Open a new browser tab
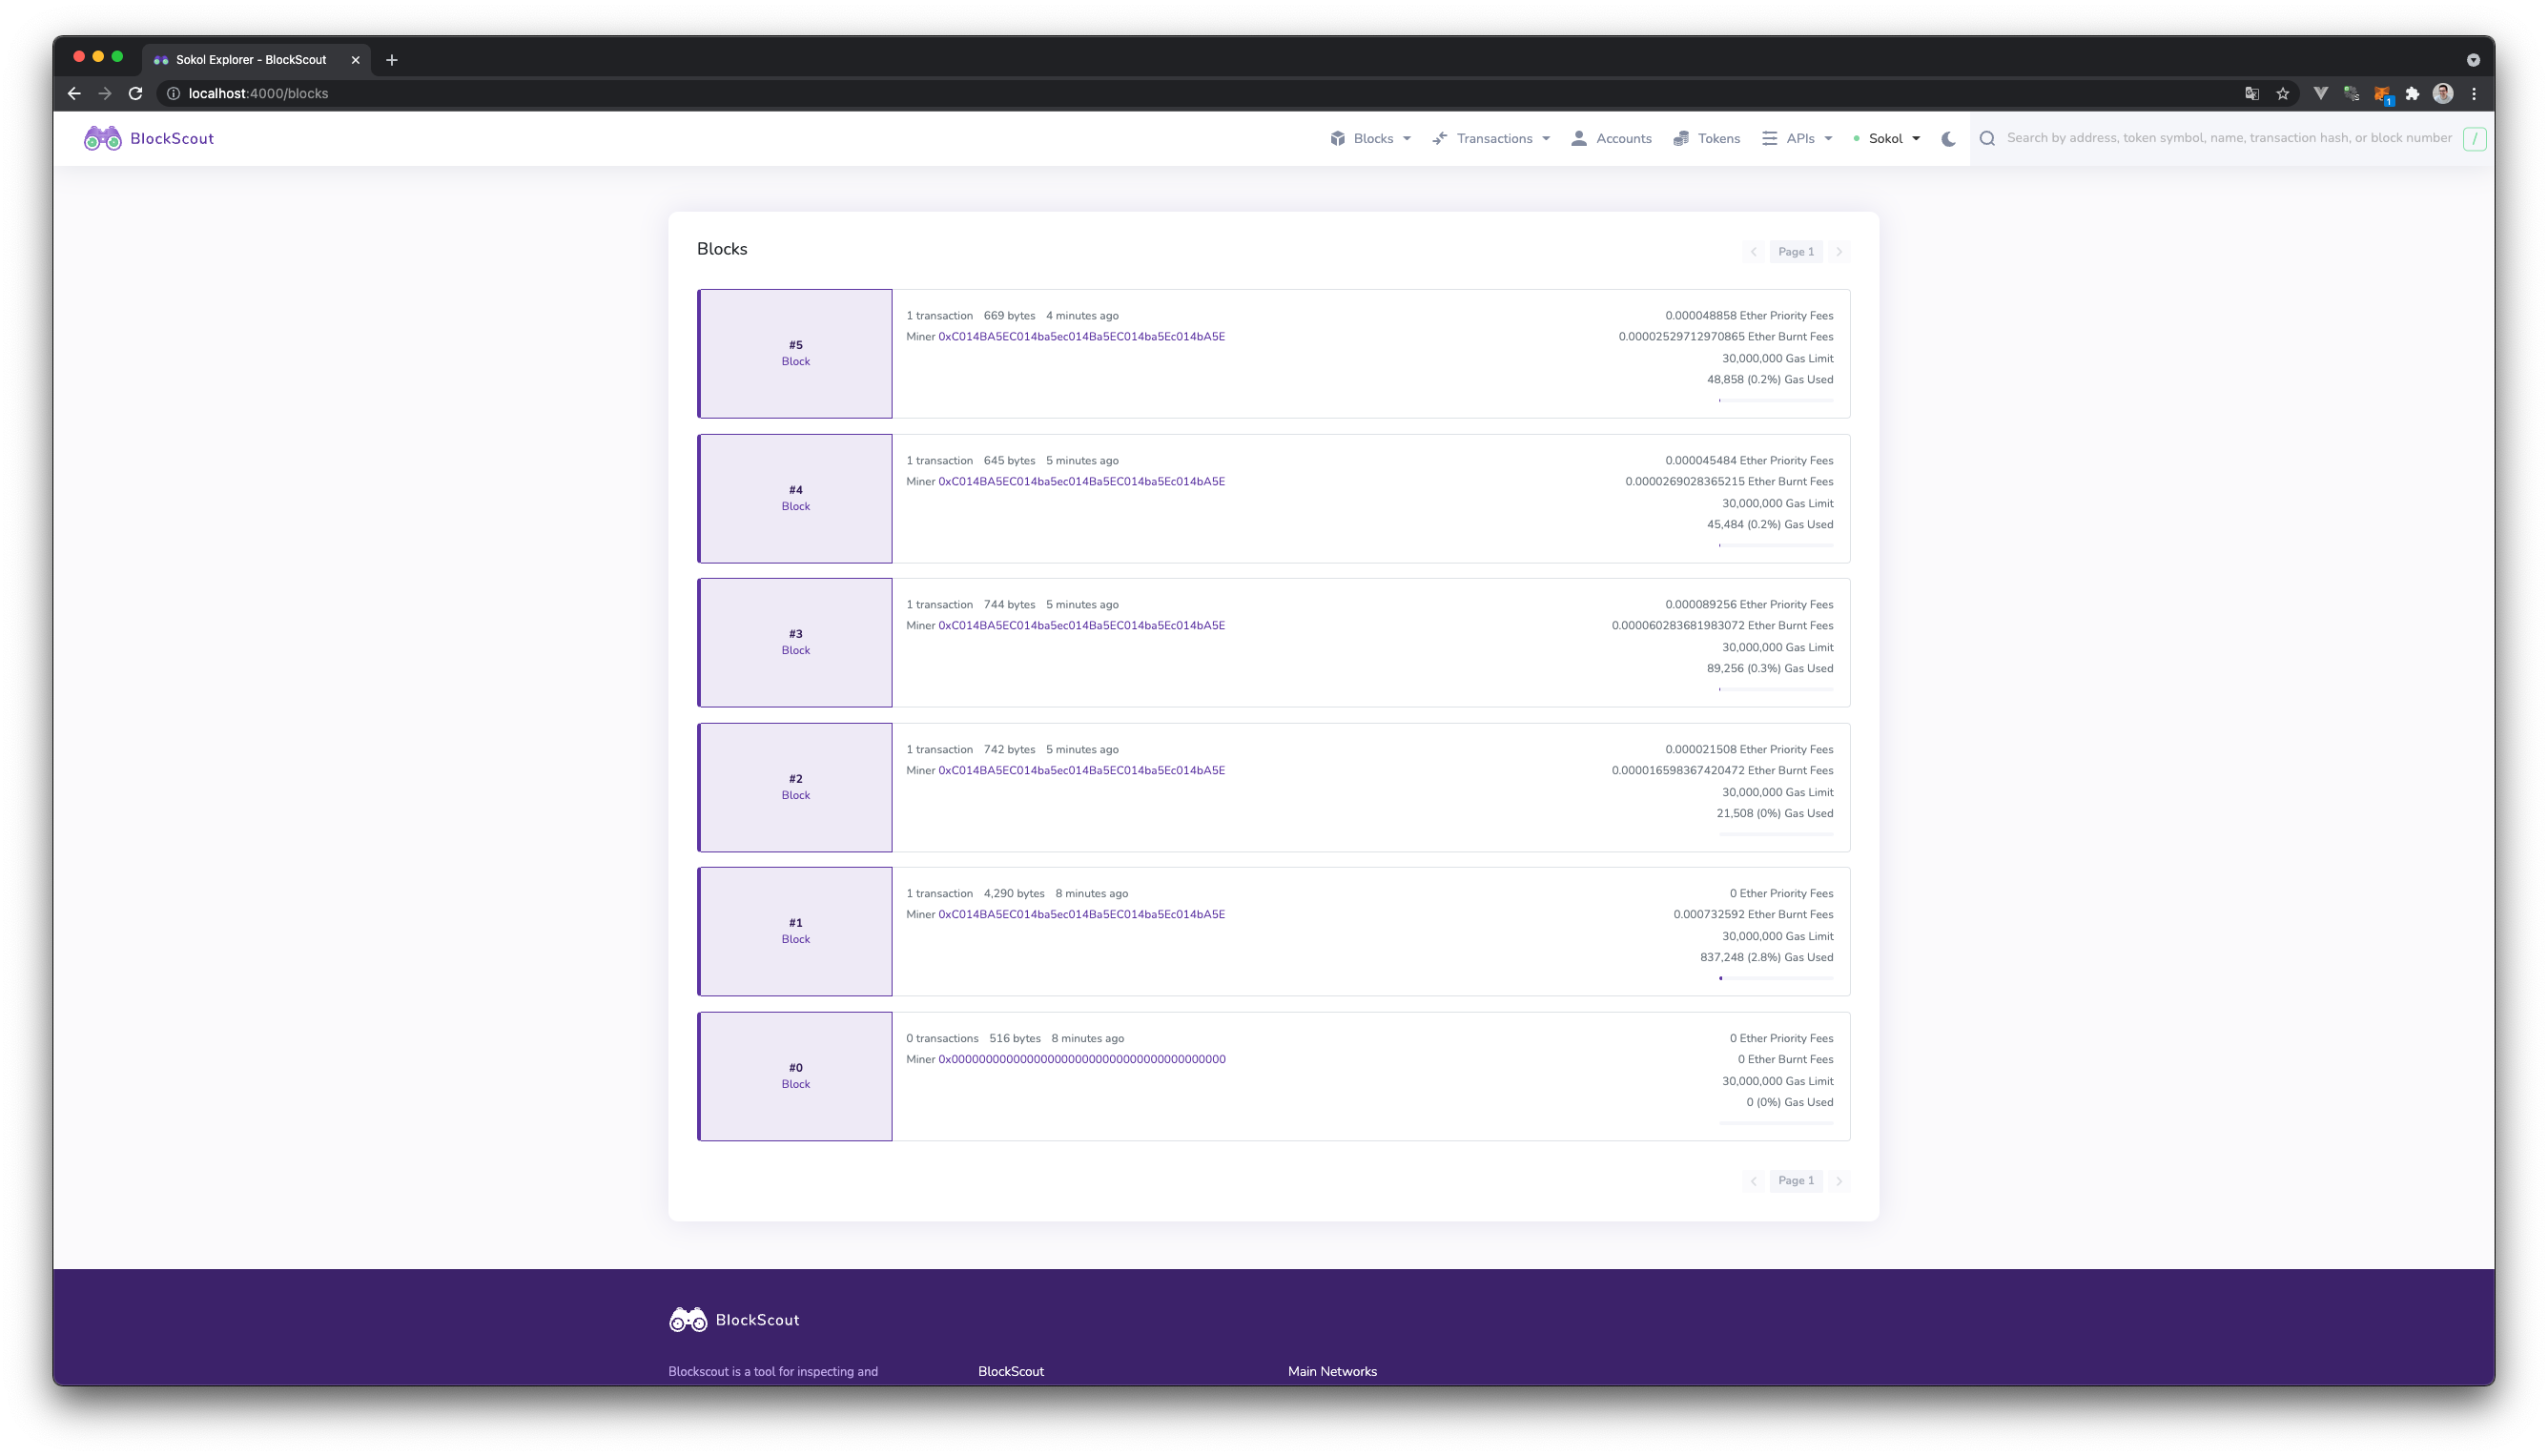This screenshot has width=2548, height=1456. (x=392, y=60)
